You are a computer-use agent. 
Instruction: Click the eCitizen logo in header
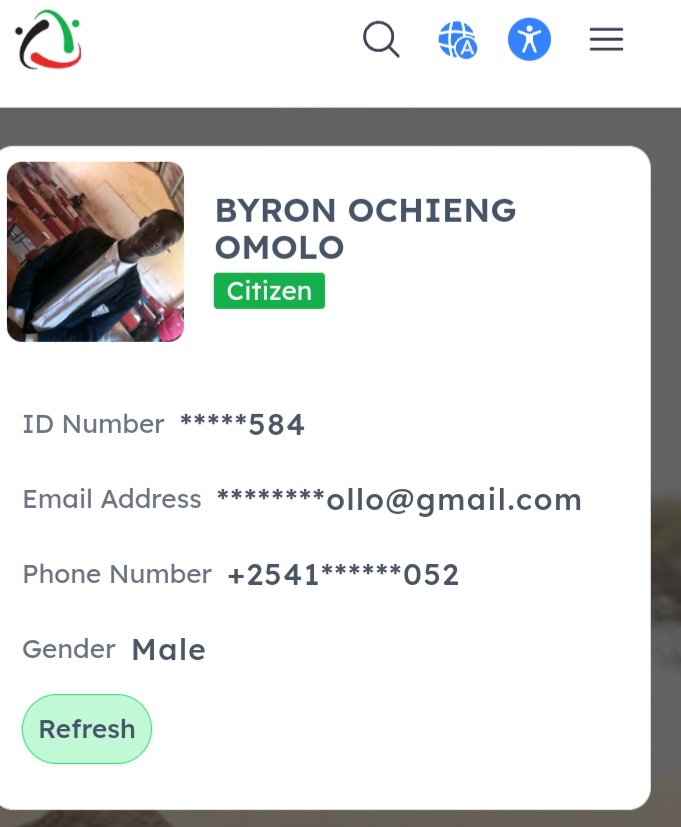(x=49, y=40)
